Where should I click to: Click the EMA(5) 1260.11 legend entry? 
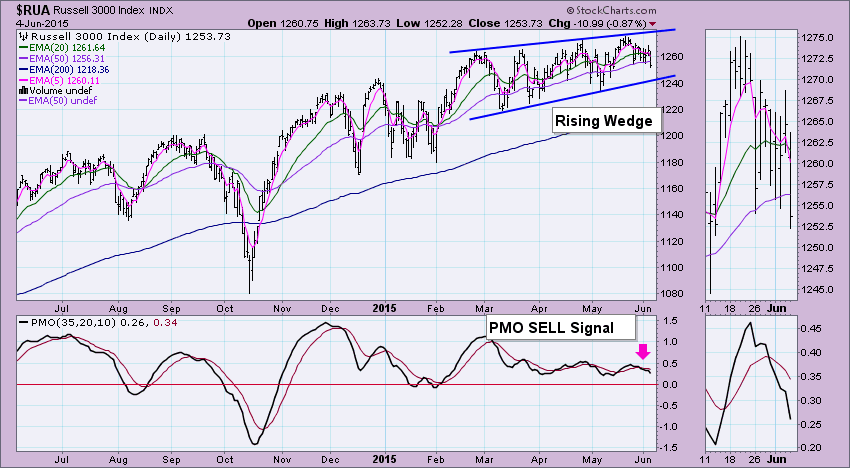60,80
